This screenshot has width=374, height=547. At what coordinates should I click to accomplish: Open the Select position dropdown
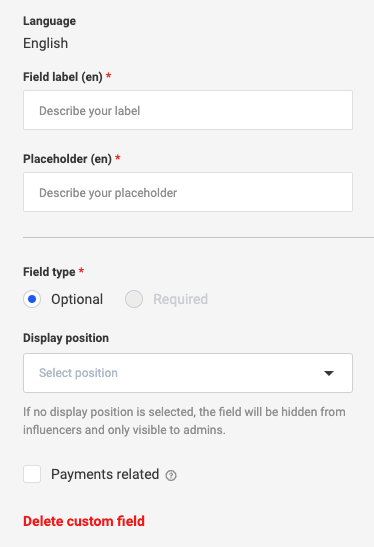[x=188, y=373]
